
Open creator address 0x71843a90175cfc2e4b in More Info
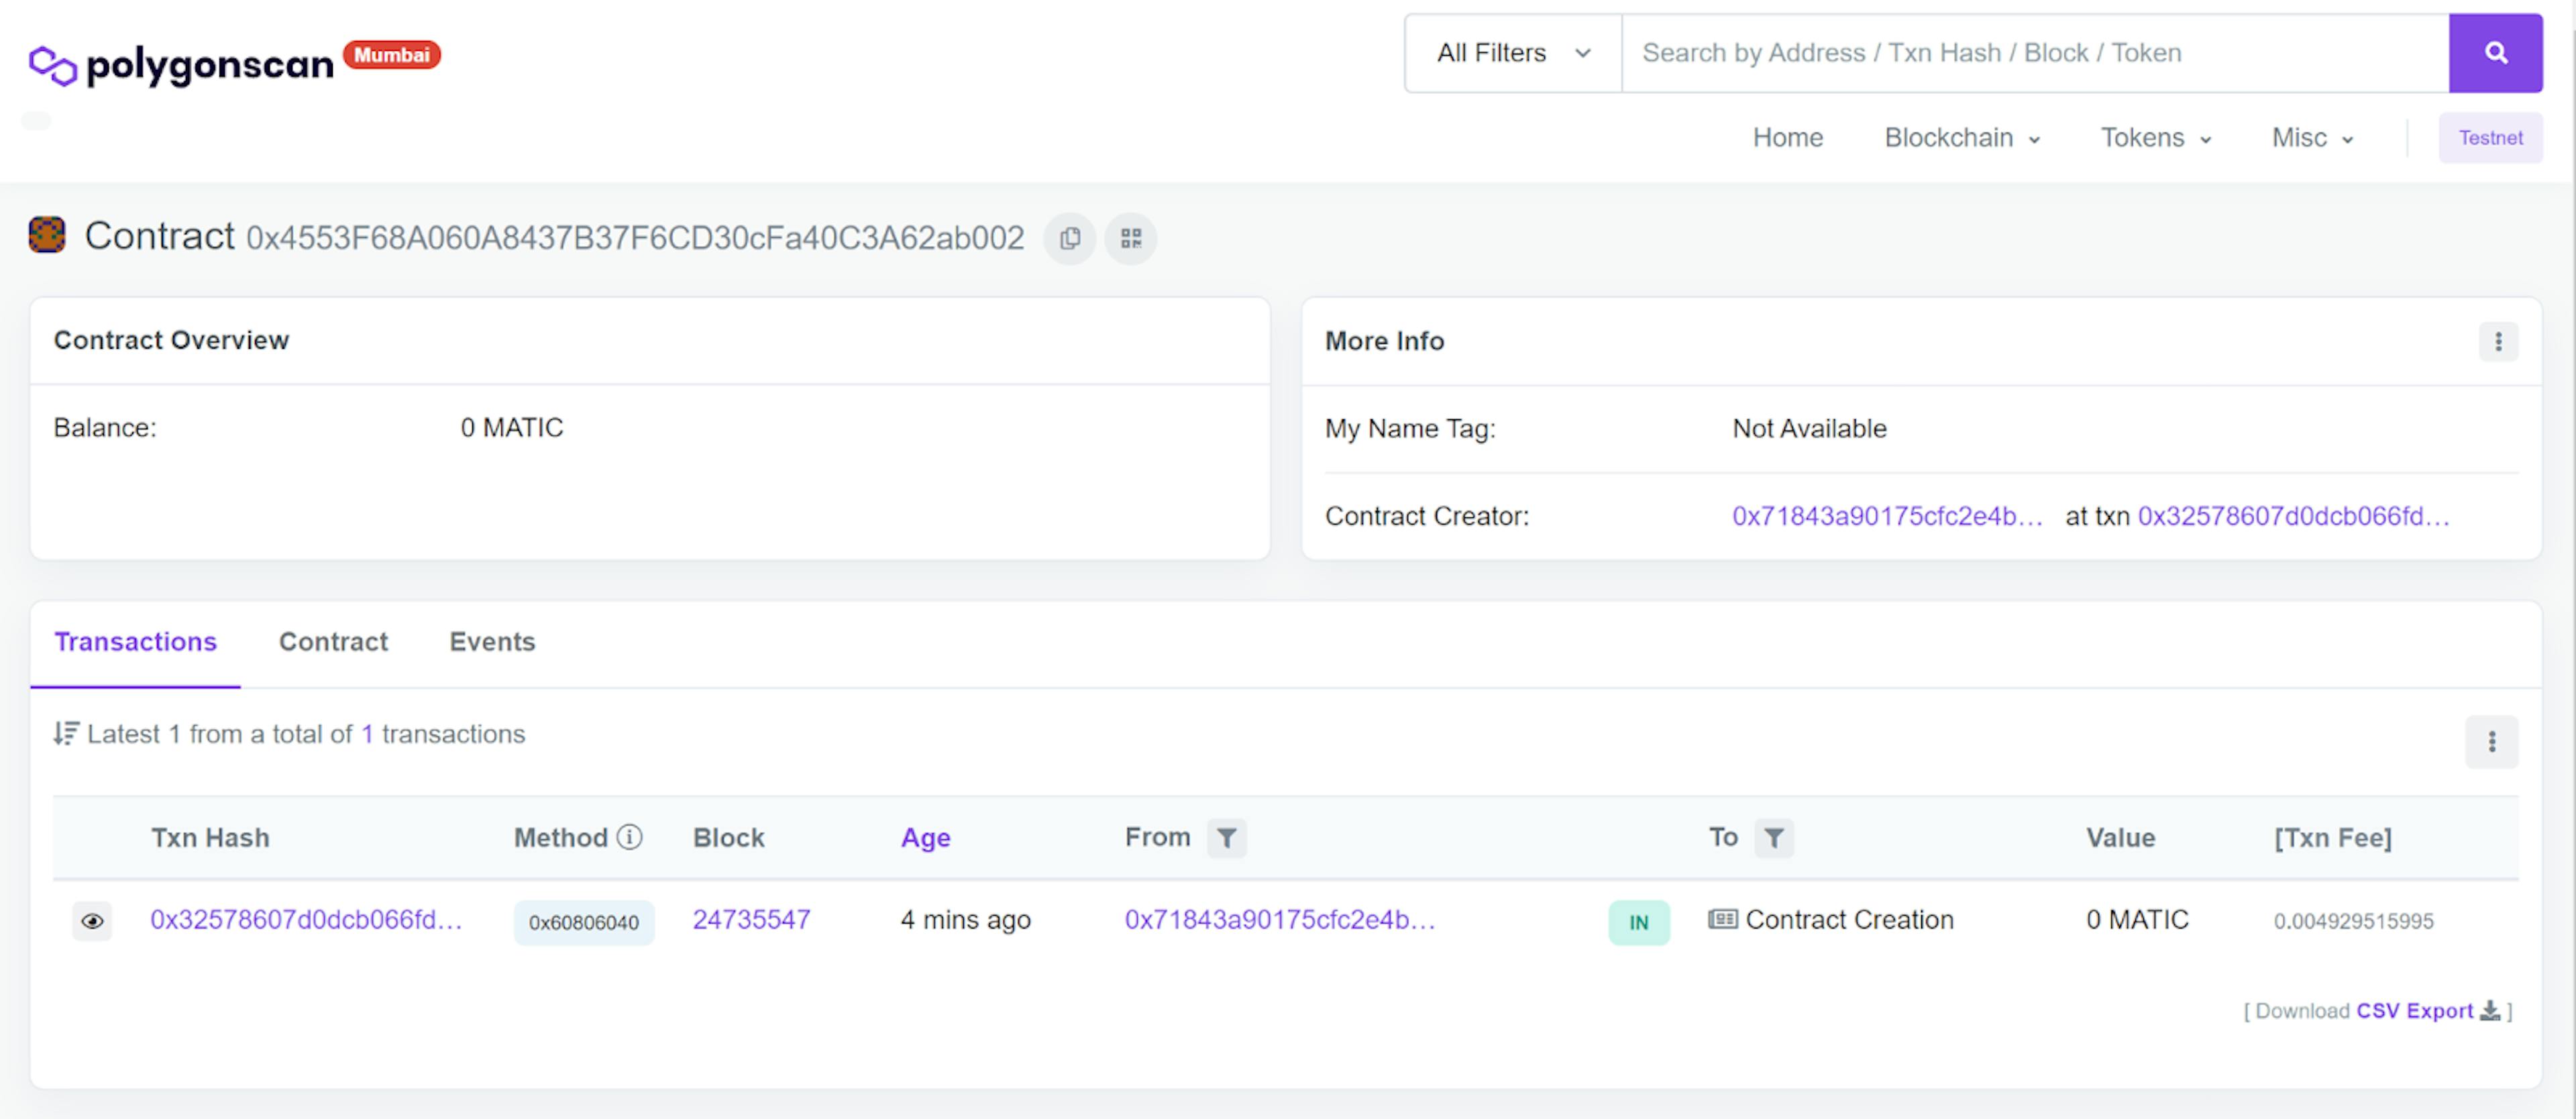click(x=1887, y=516)
